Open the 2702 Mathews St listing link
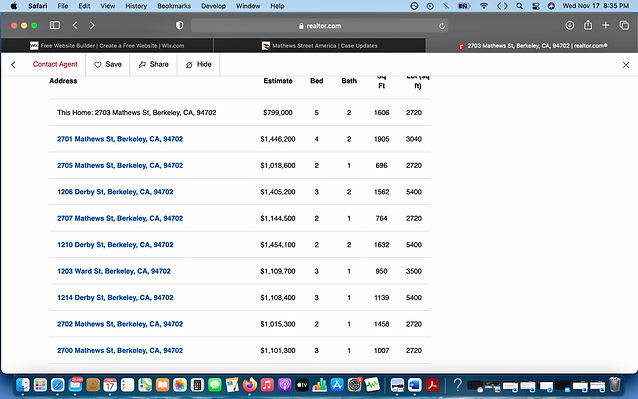The height and width of the screenshot is (399, 638). point(120,324)
